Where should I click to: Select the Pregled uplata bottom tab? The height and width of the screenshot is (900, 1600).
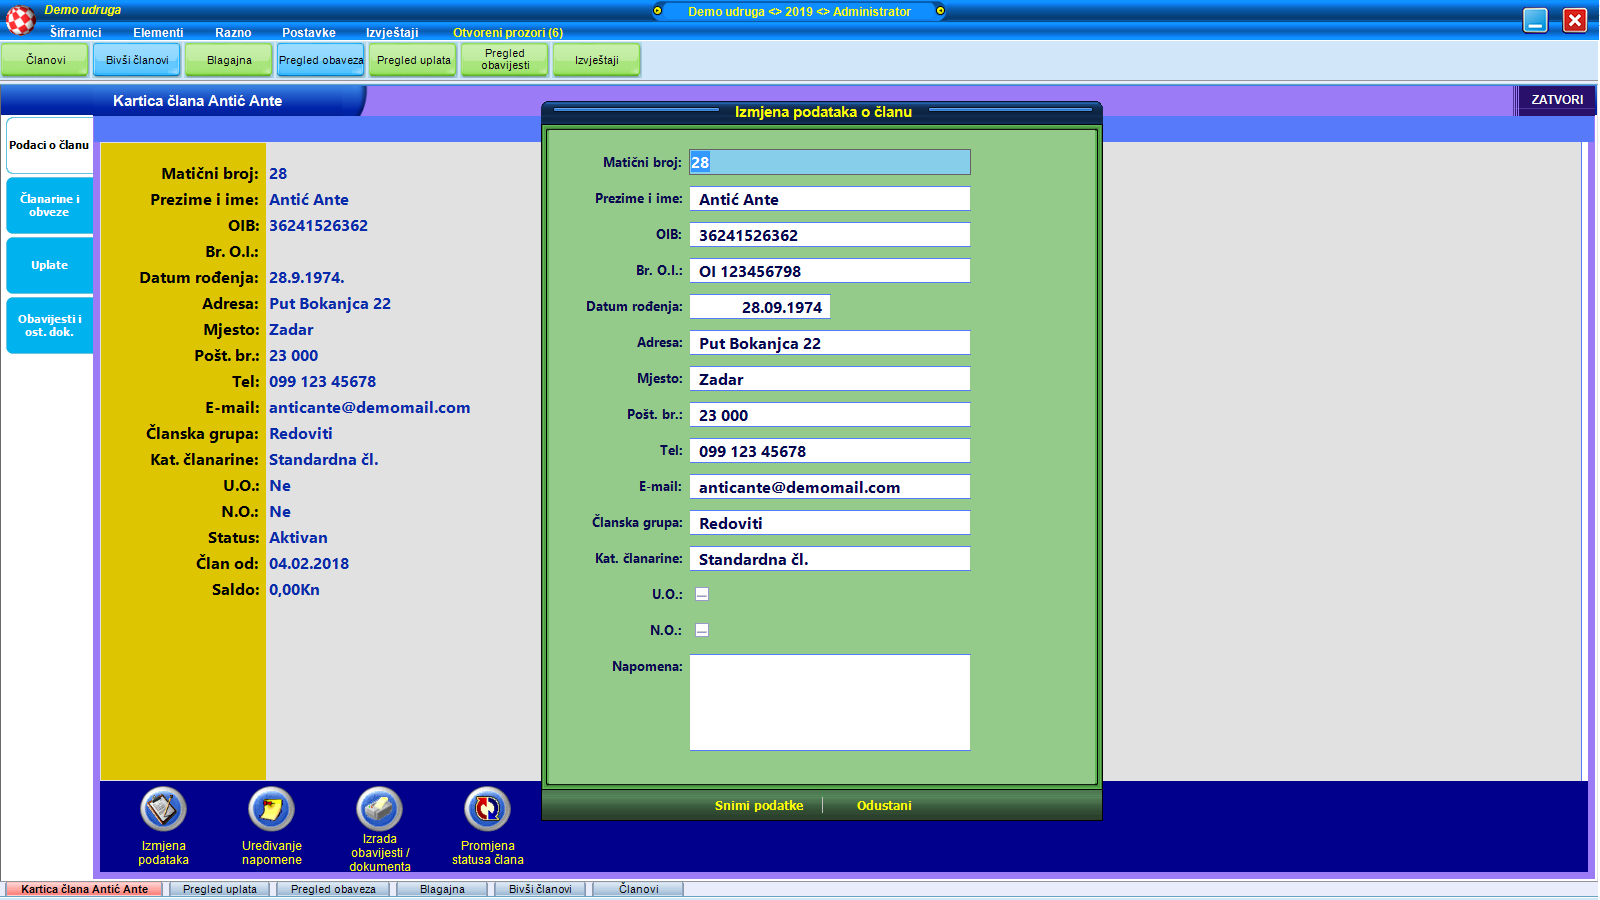[x=219, y=889]
